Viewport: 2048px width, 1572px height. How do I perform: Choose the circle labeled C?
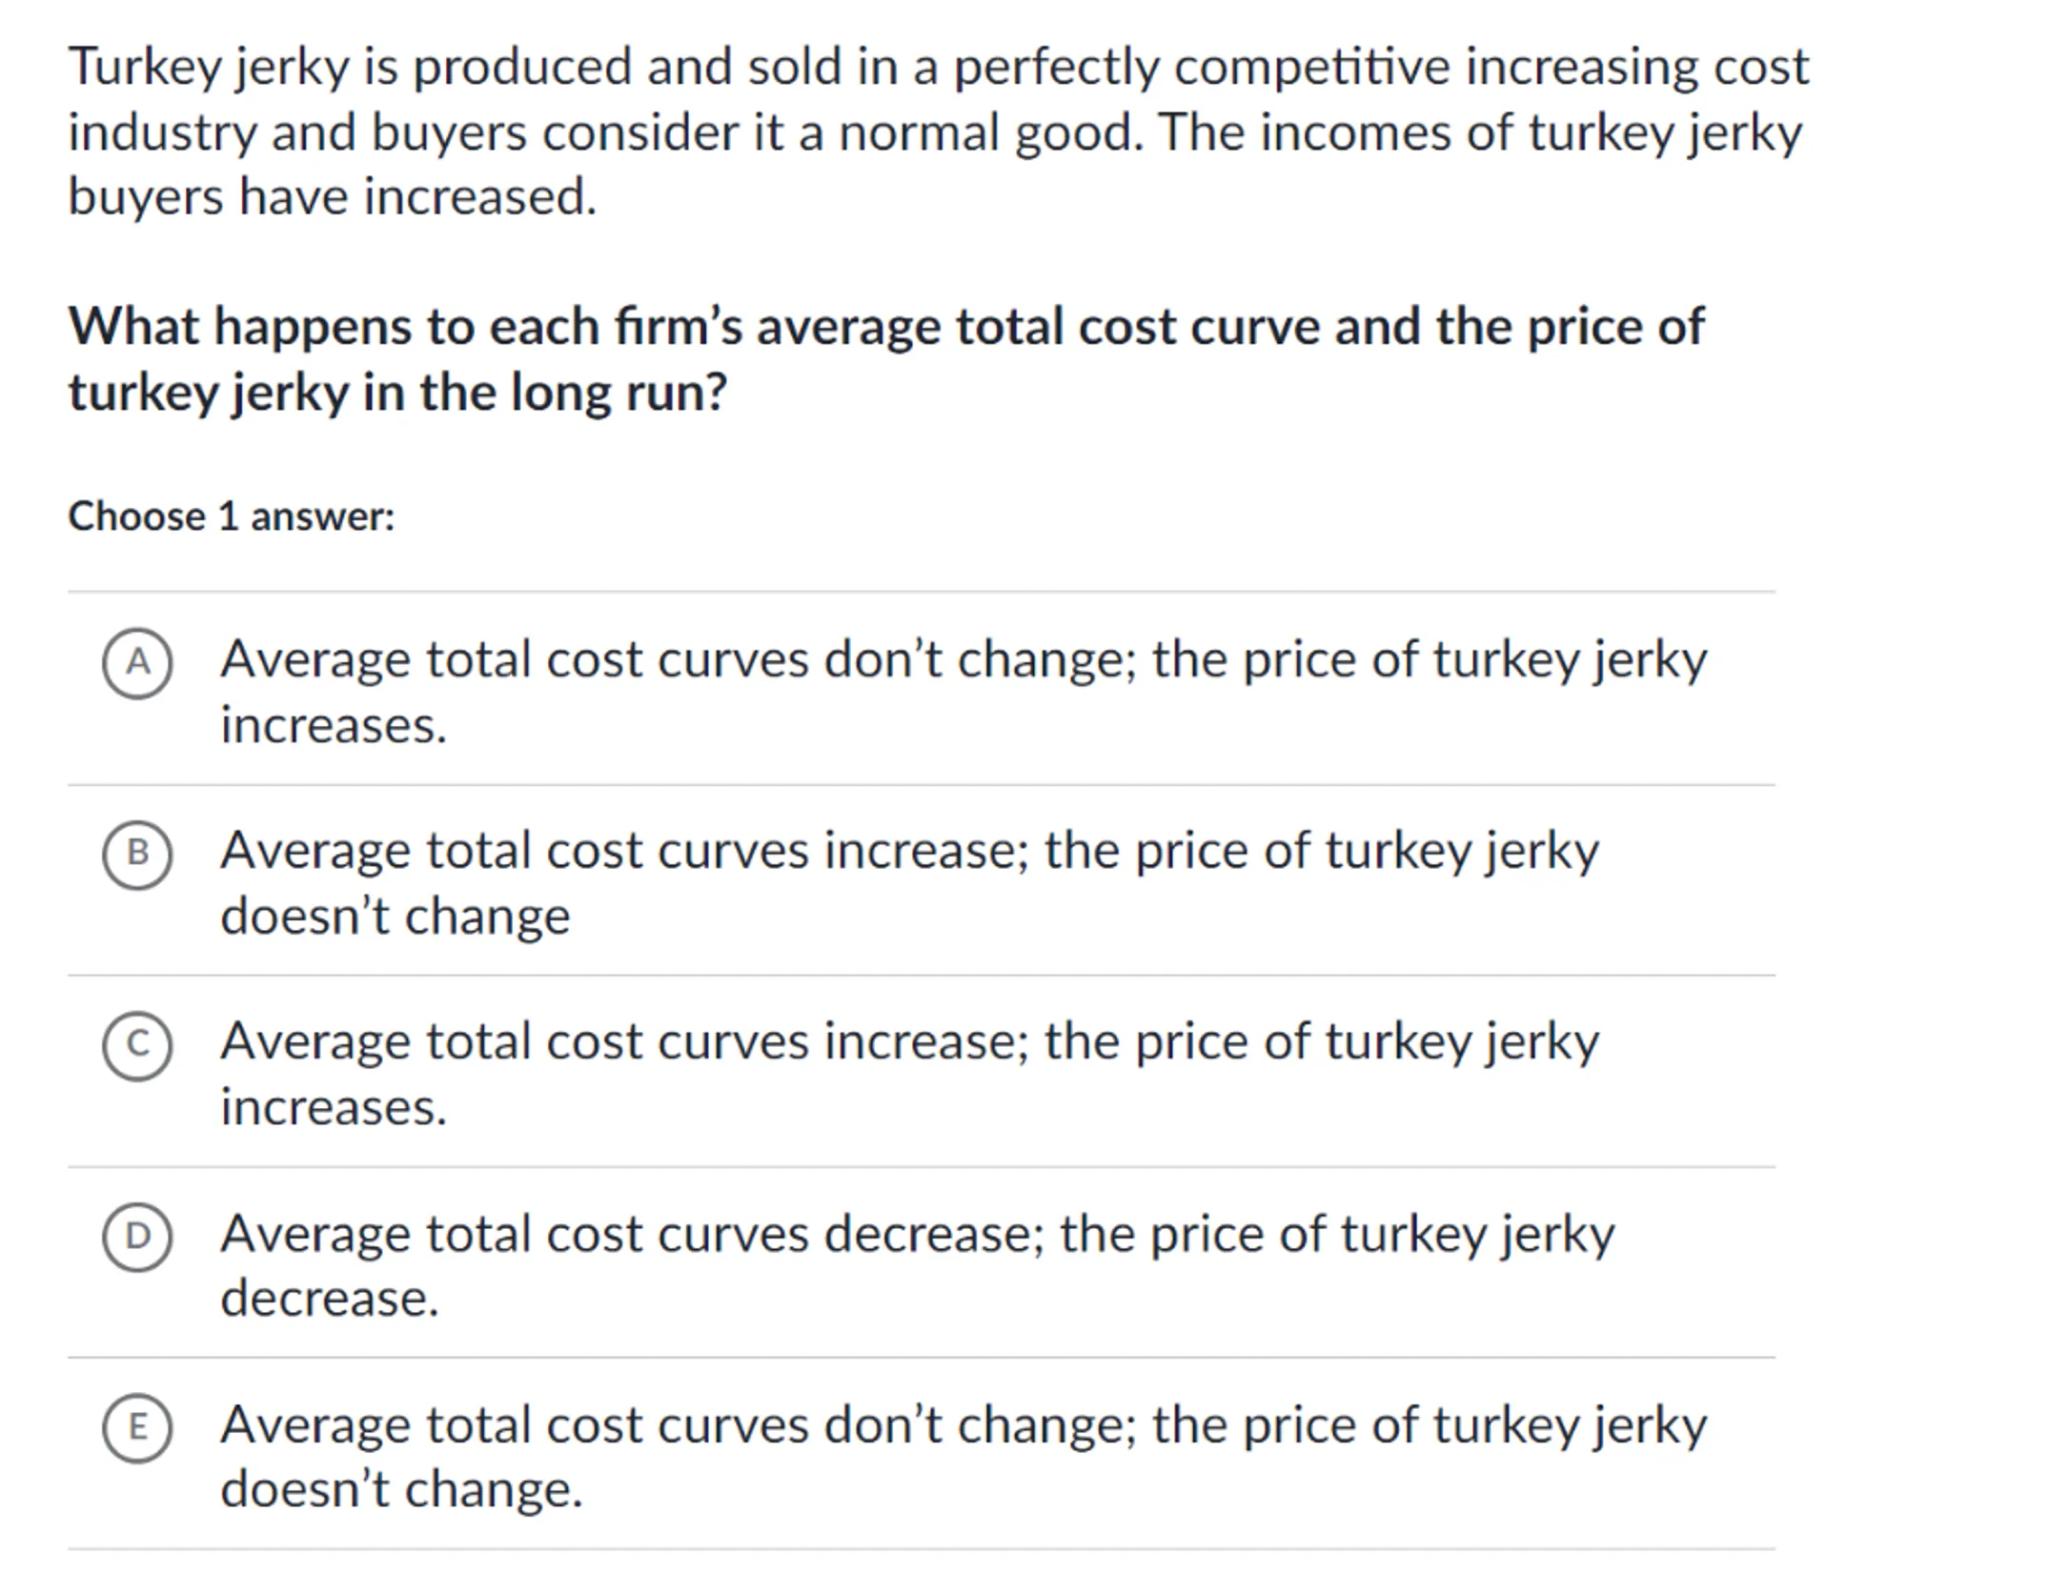[137, 1045]
